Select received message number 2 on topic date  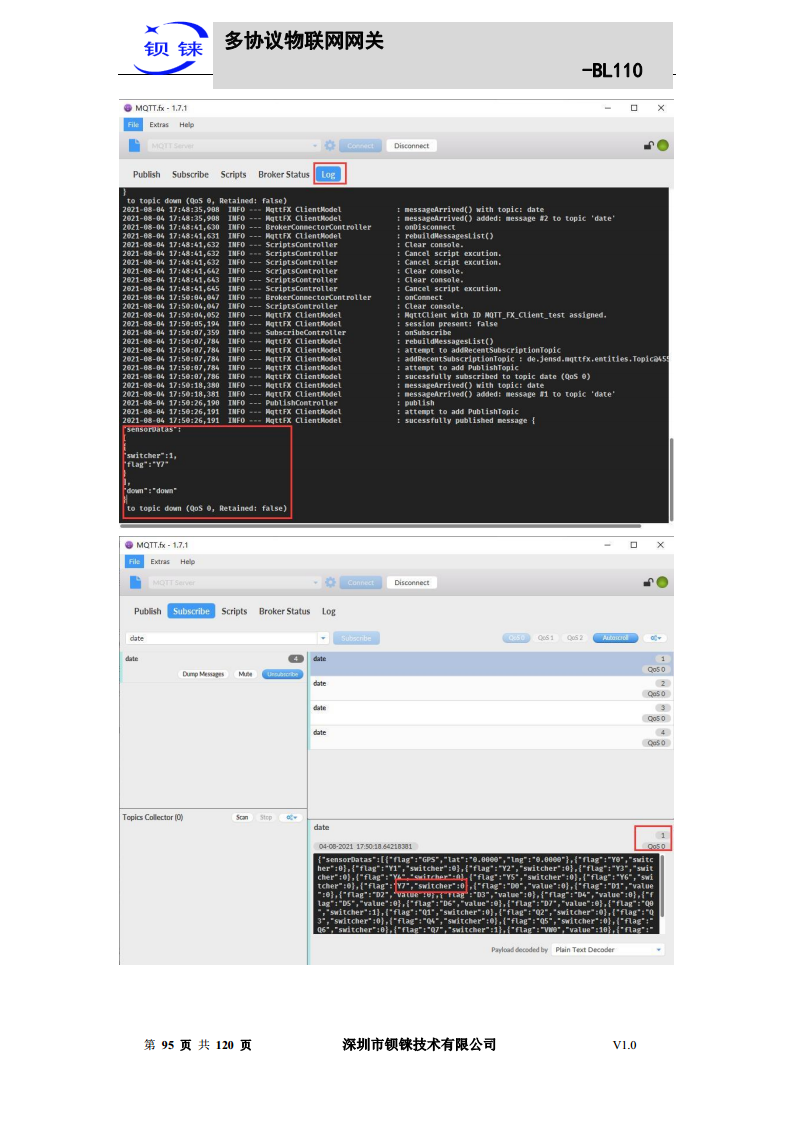click(490, 688)
